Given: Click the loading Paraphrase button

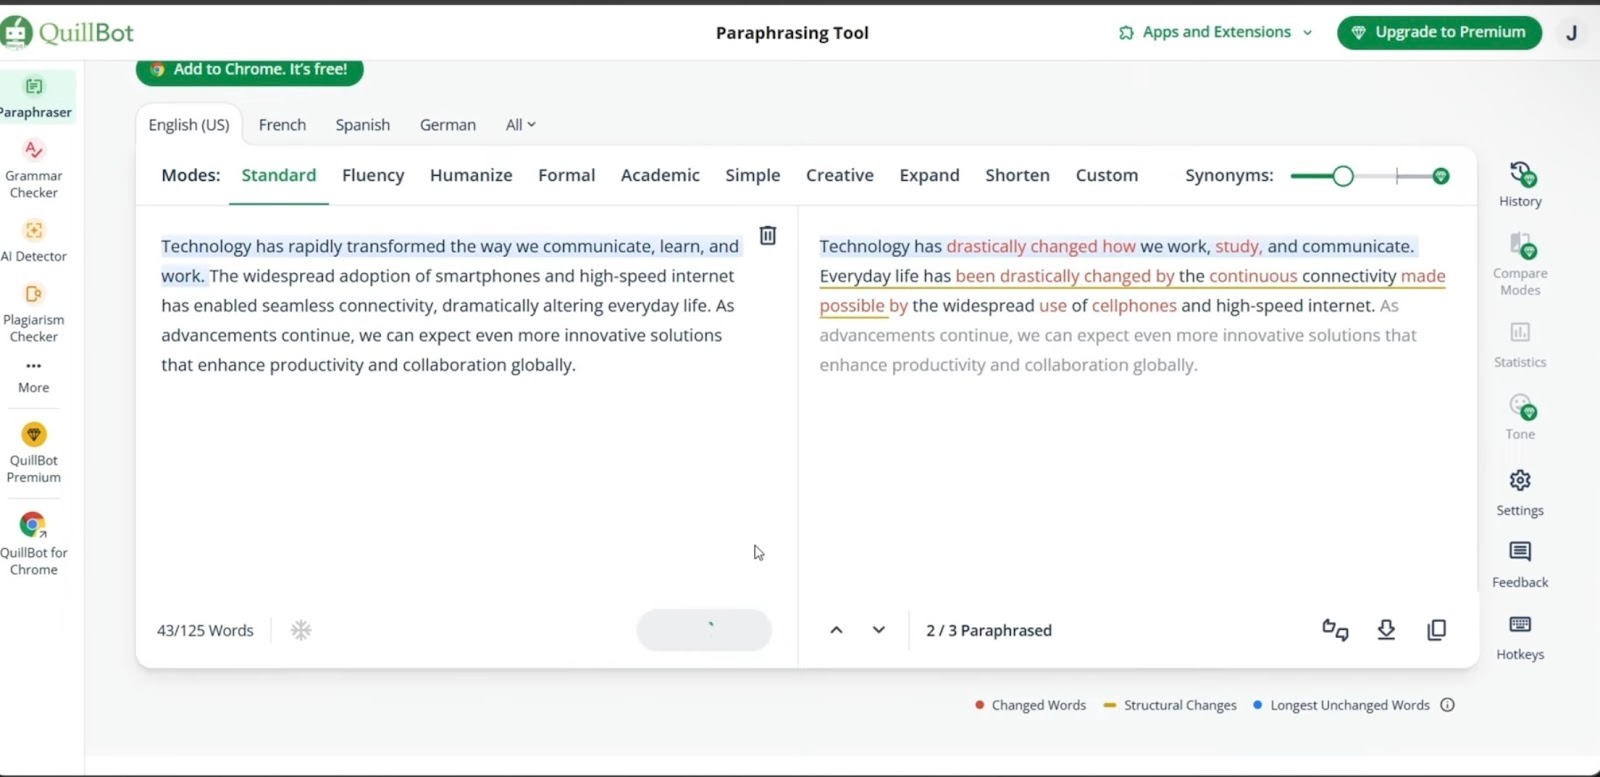Looking at the screenshot, I should (x=704, y=630).
